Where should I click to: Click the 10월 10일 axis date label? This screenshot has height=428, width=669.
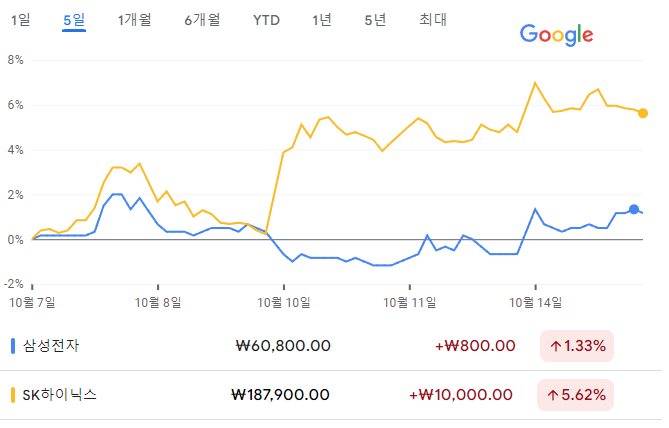pyautogui.click(x=284, y=303)
